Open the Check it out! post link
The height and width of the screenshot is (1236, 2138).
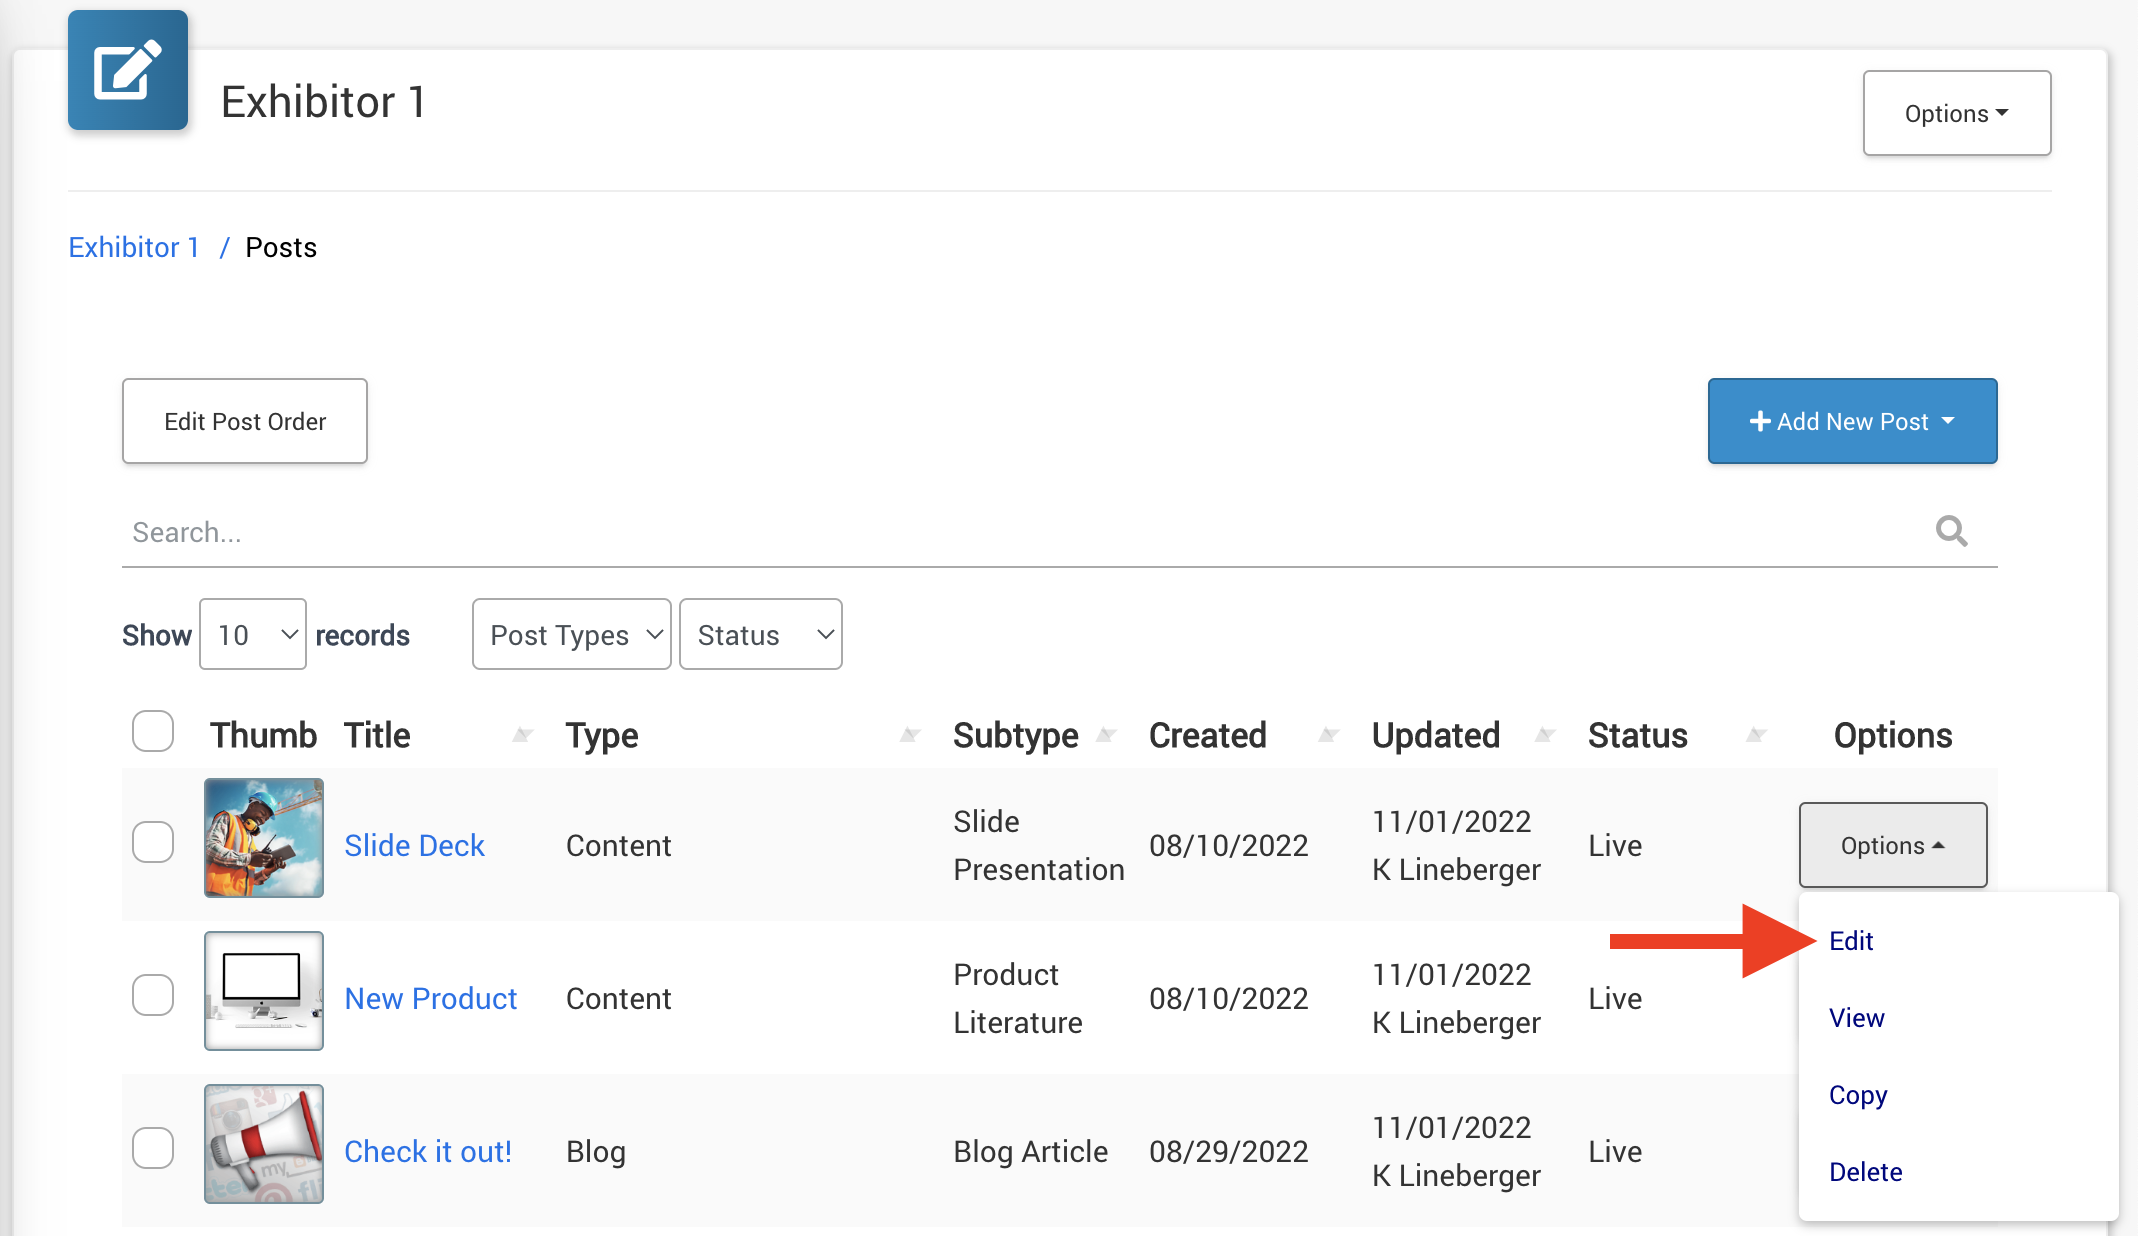[x=428, y=1152]
